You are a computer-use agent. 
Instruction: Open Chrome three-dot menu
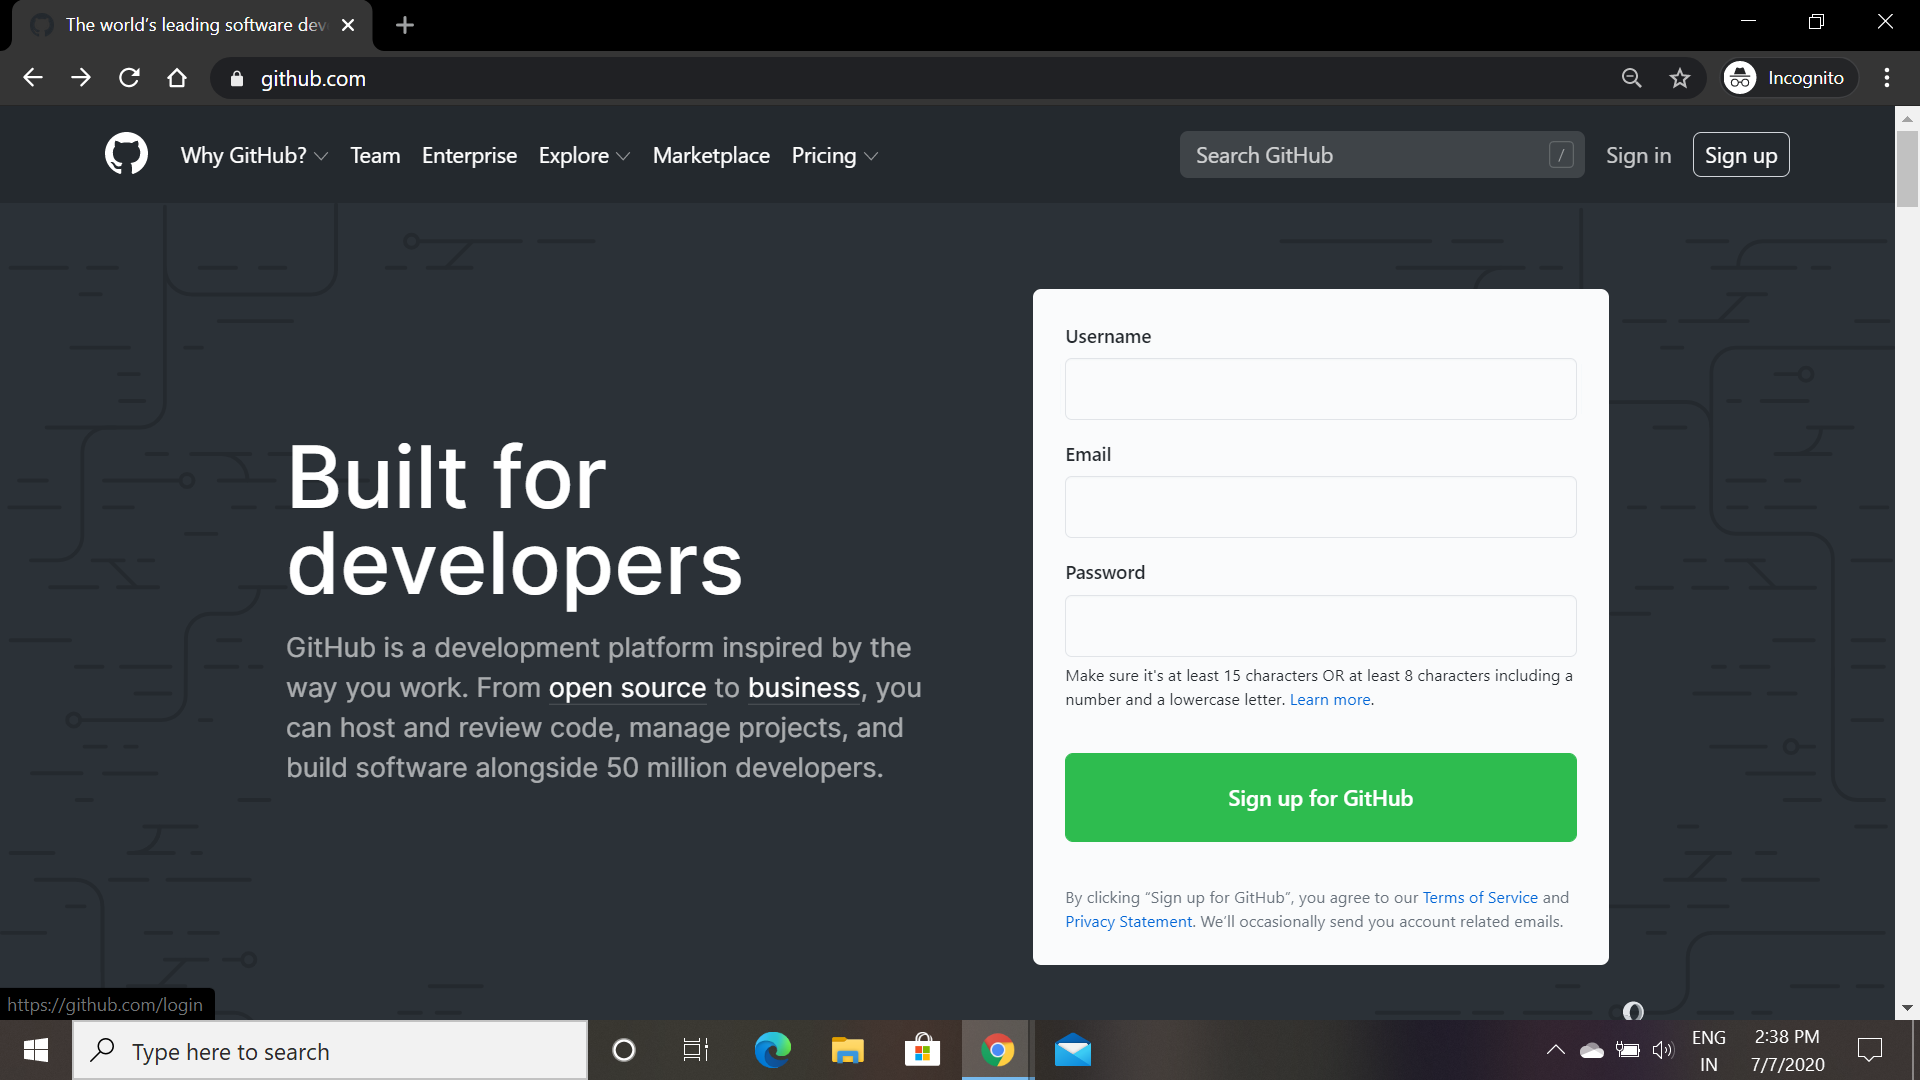(1886, 78)
